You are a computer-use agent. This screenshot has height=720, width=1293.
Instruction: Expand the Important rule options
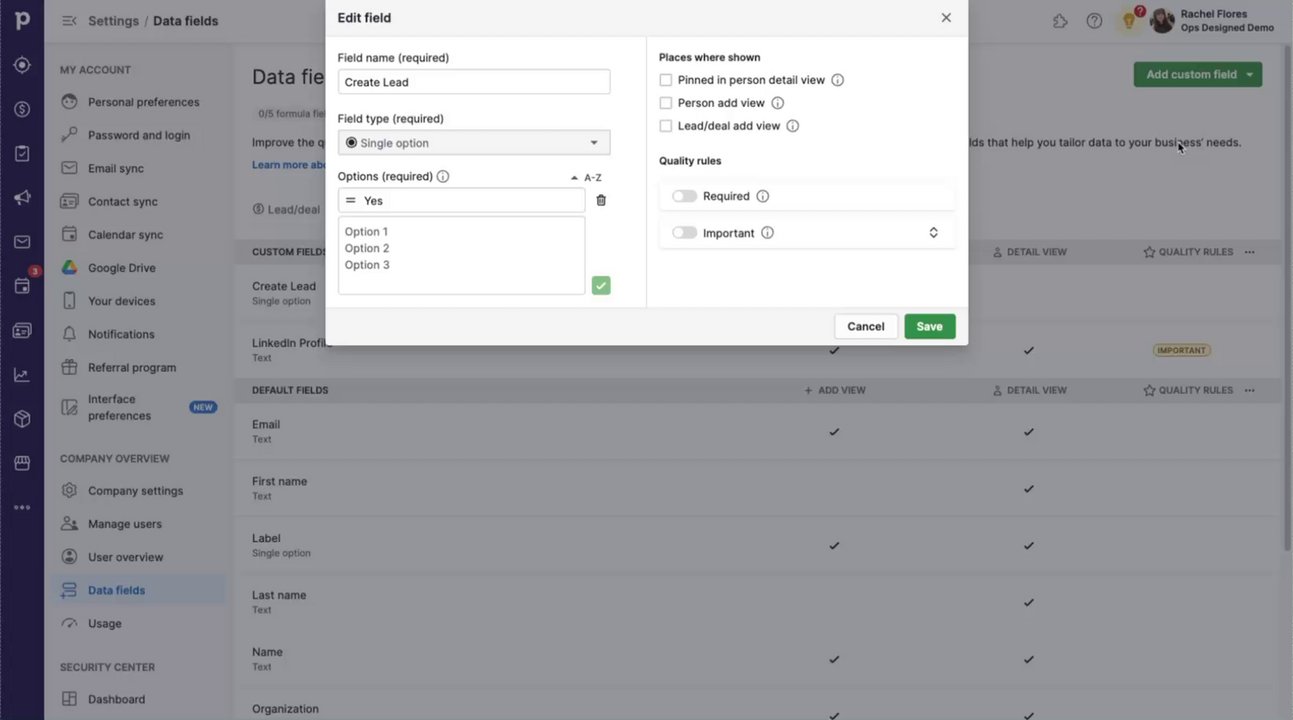(933, 233)
